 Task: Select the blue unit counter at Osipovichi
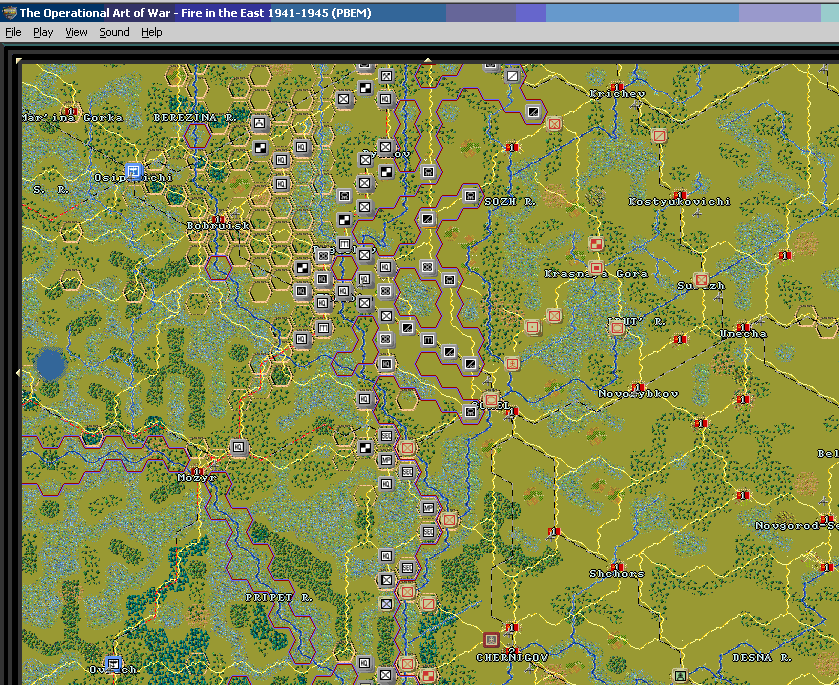tap(133, 171)
